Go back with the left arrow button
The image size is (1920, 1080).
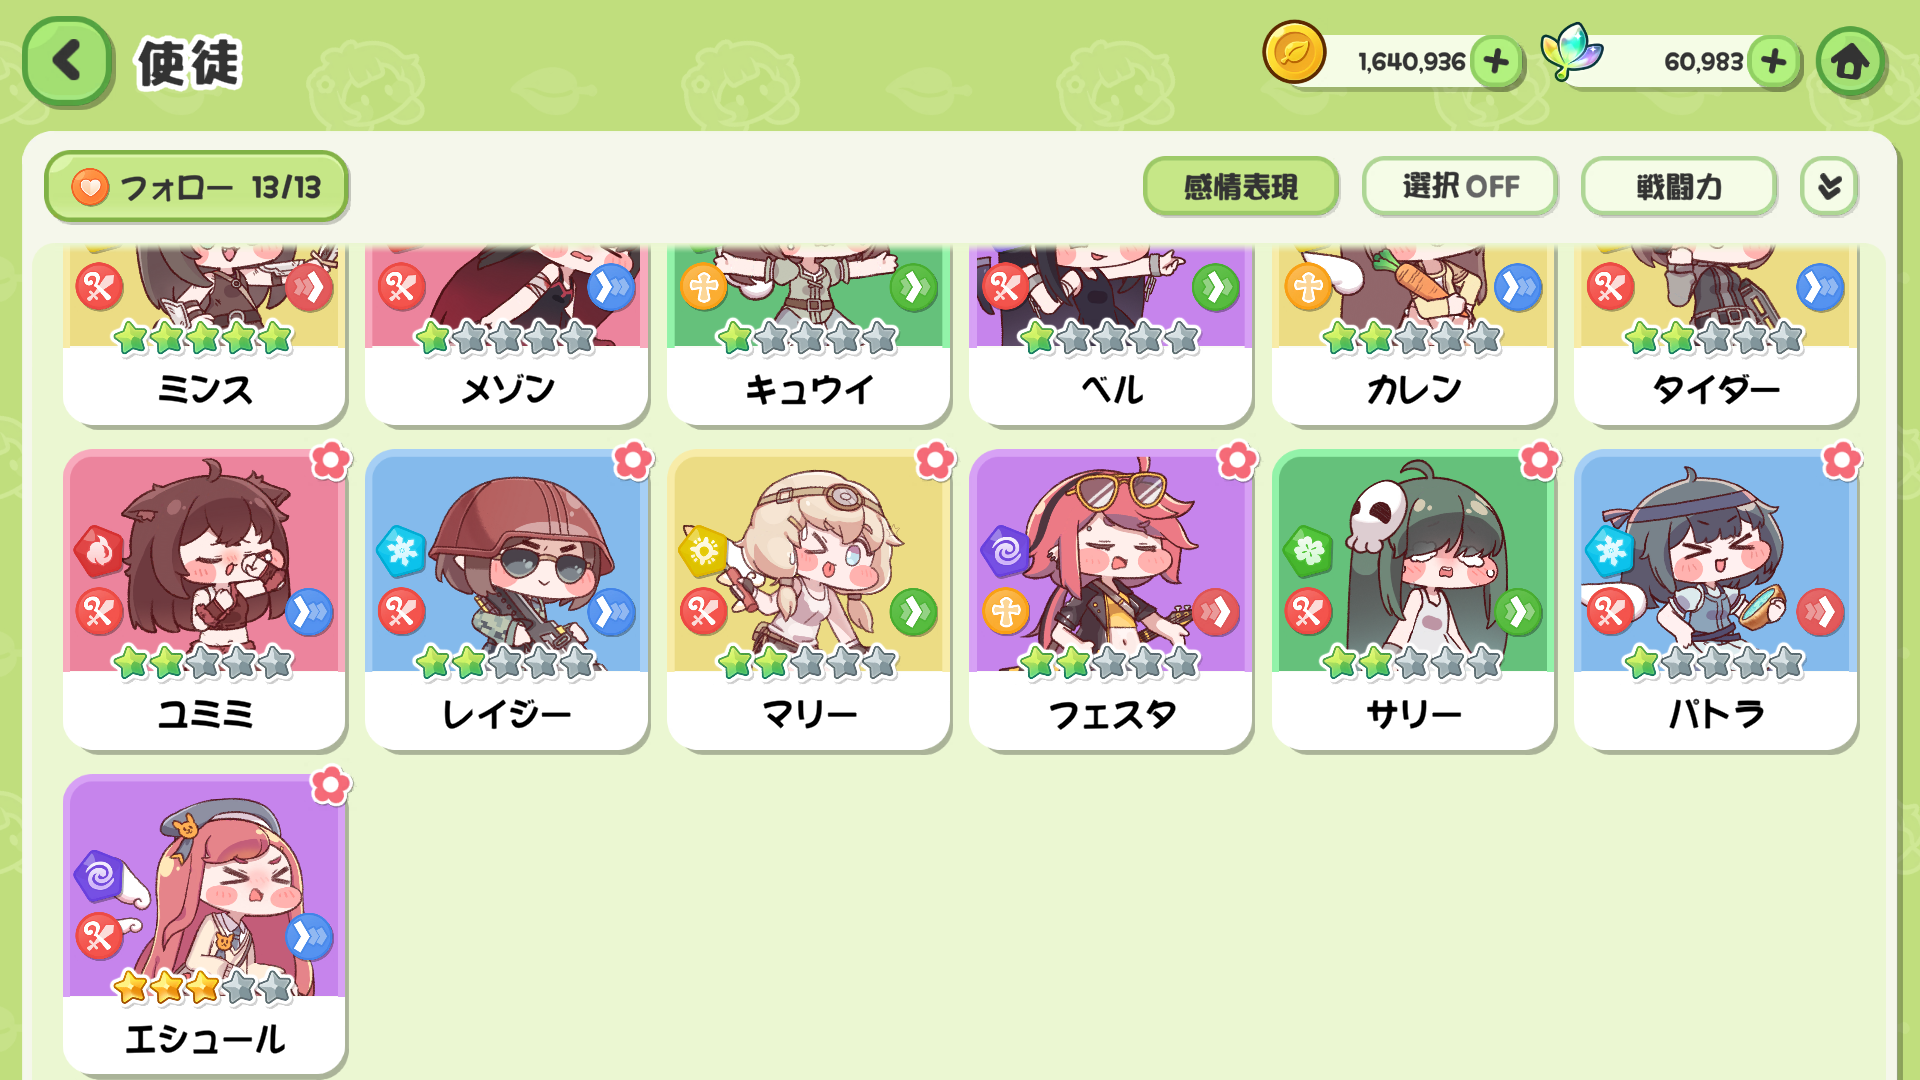pos(67,61)
